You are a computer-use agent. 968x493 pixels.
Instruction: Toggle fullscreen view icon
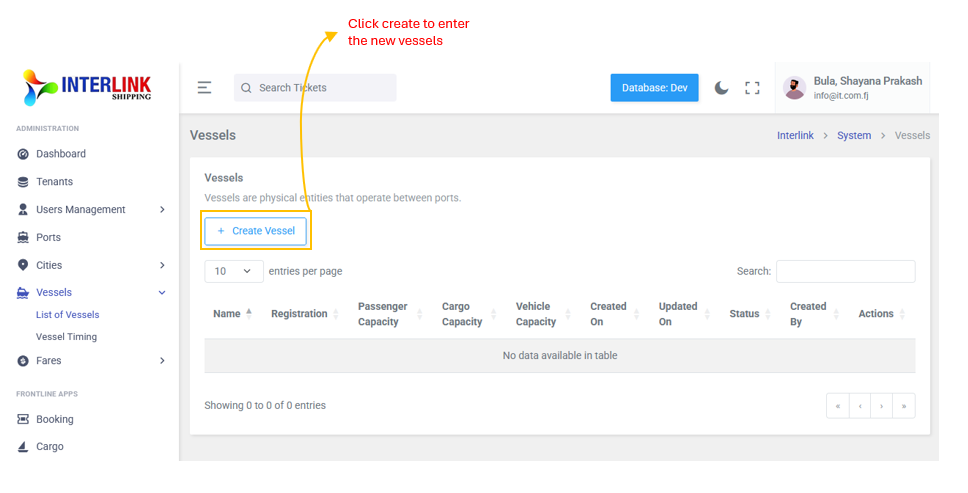coord(752,88)
